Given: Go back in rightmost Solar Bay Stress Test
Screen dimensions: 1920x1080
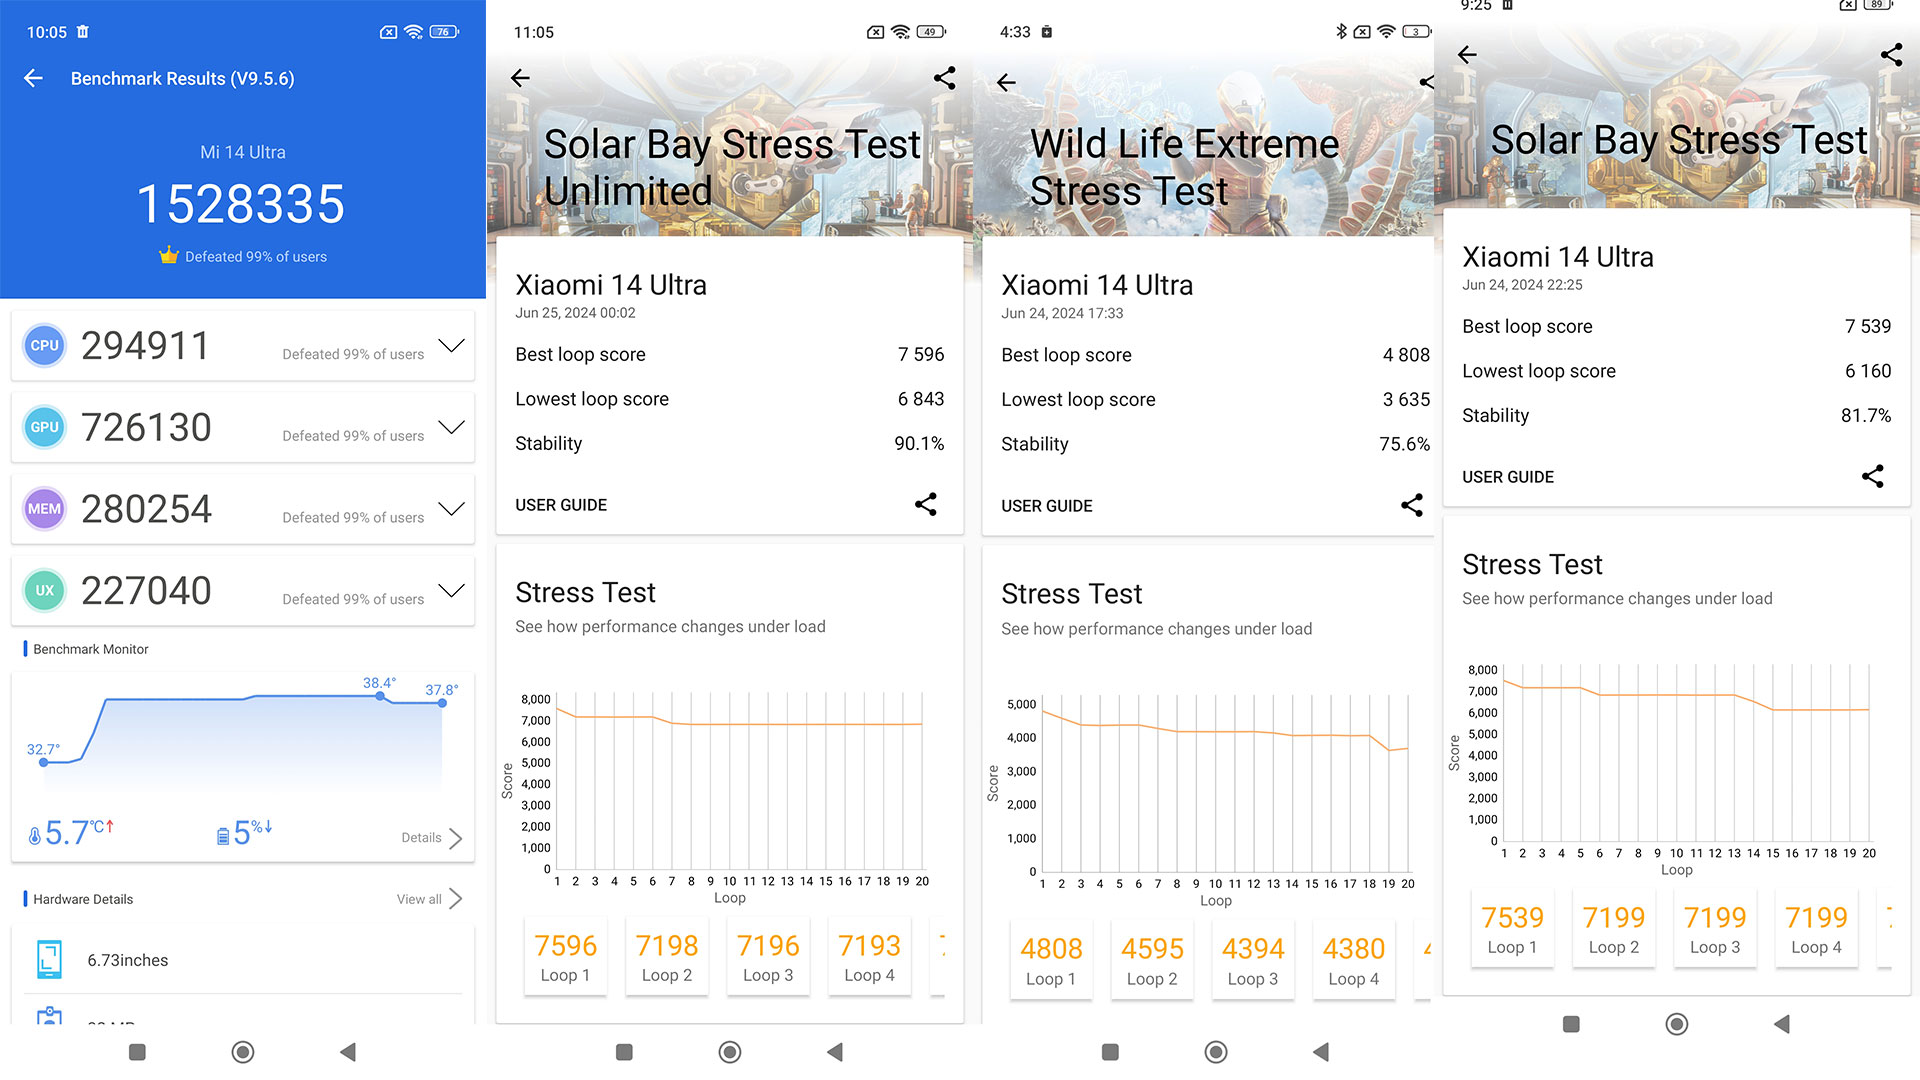Looking at the screenshot, I should tap(1467, 55).
